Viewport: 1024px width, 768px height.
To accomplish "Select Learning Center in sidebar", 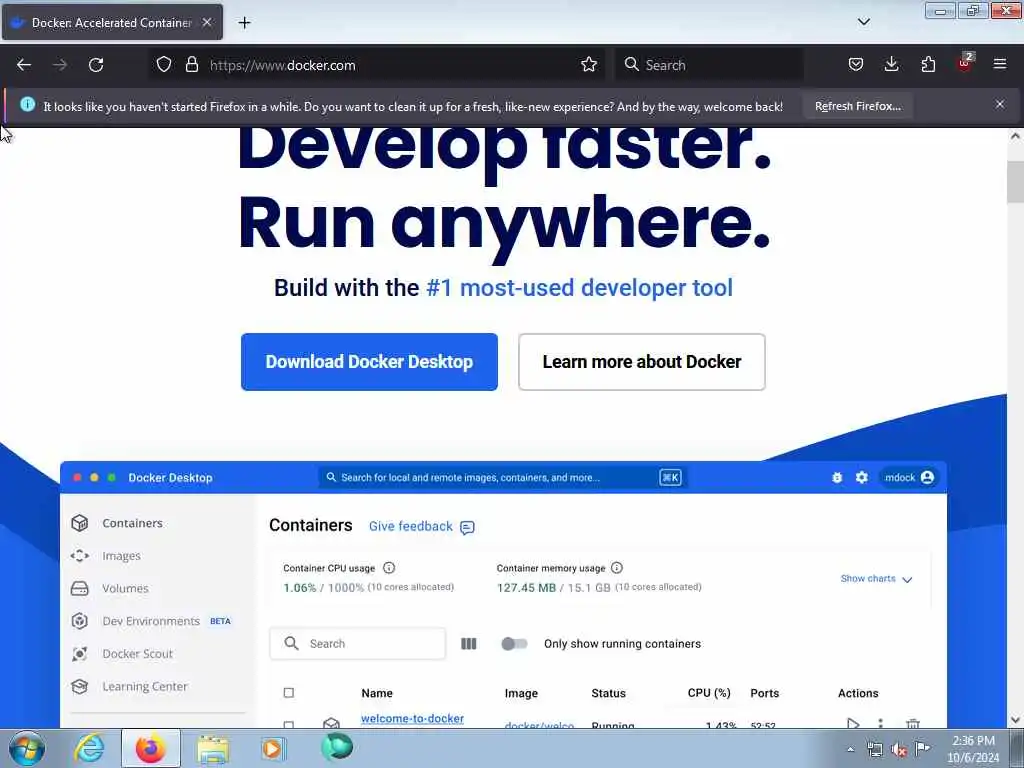I will tap(144, 686).
